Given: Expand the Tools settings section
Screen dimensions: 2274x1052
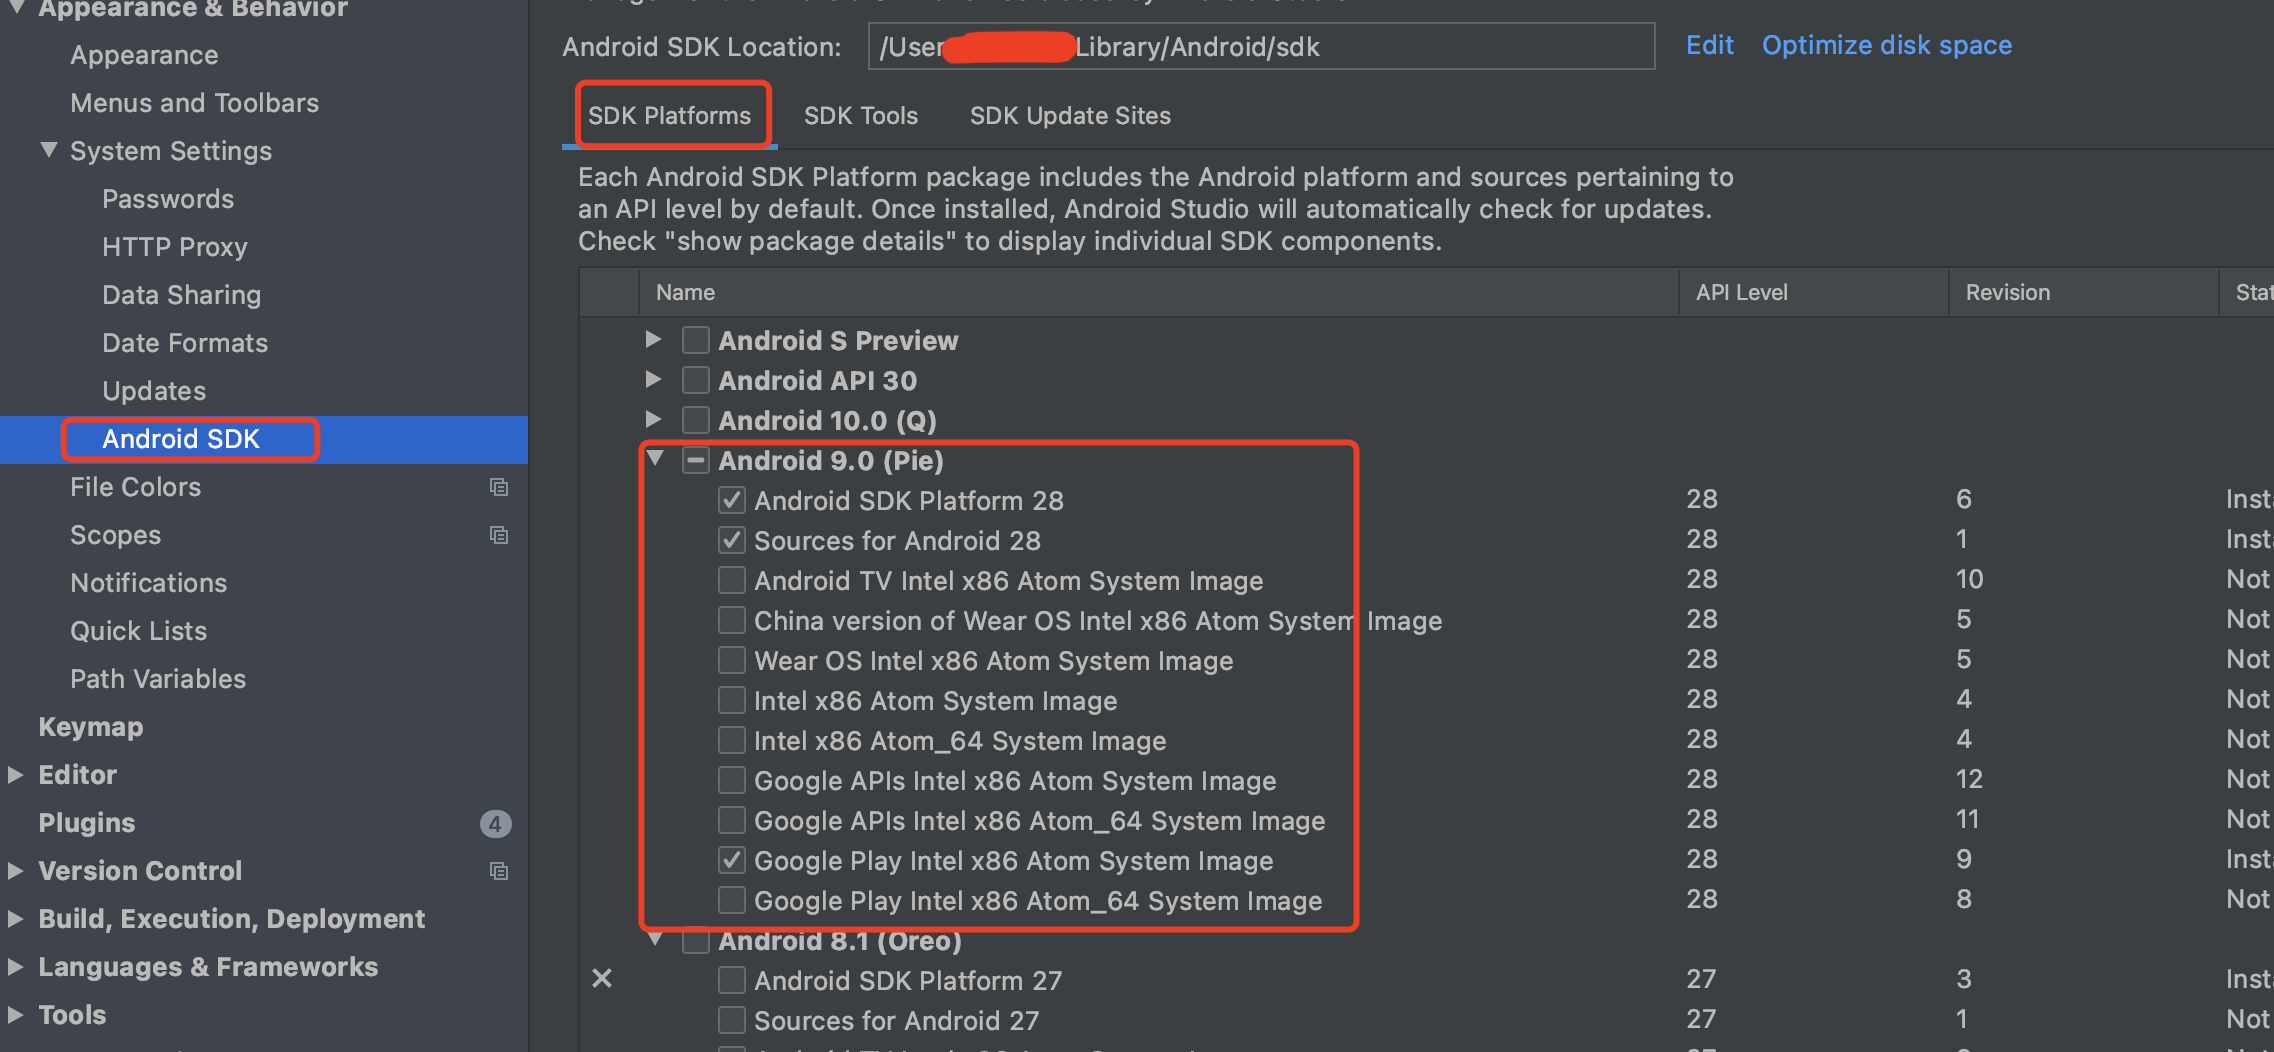Looking at the screenshot, I should 15,1015.
